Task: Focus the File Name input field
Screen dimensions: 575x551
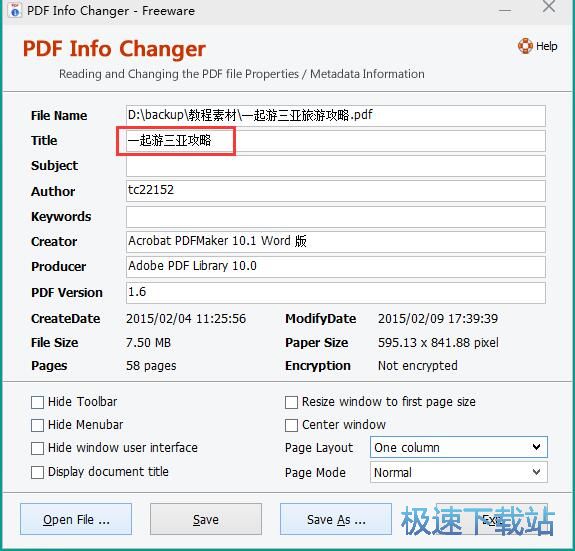Action: point(336,115)
